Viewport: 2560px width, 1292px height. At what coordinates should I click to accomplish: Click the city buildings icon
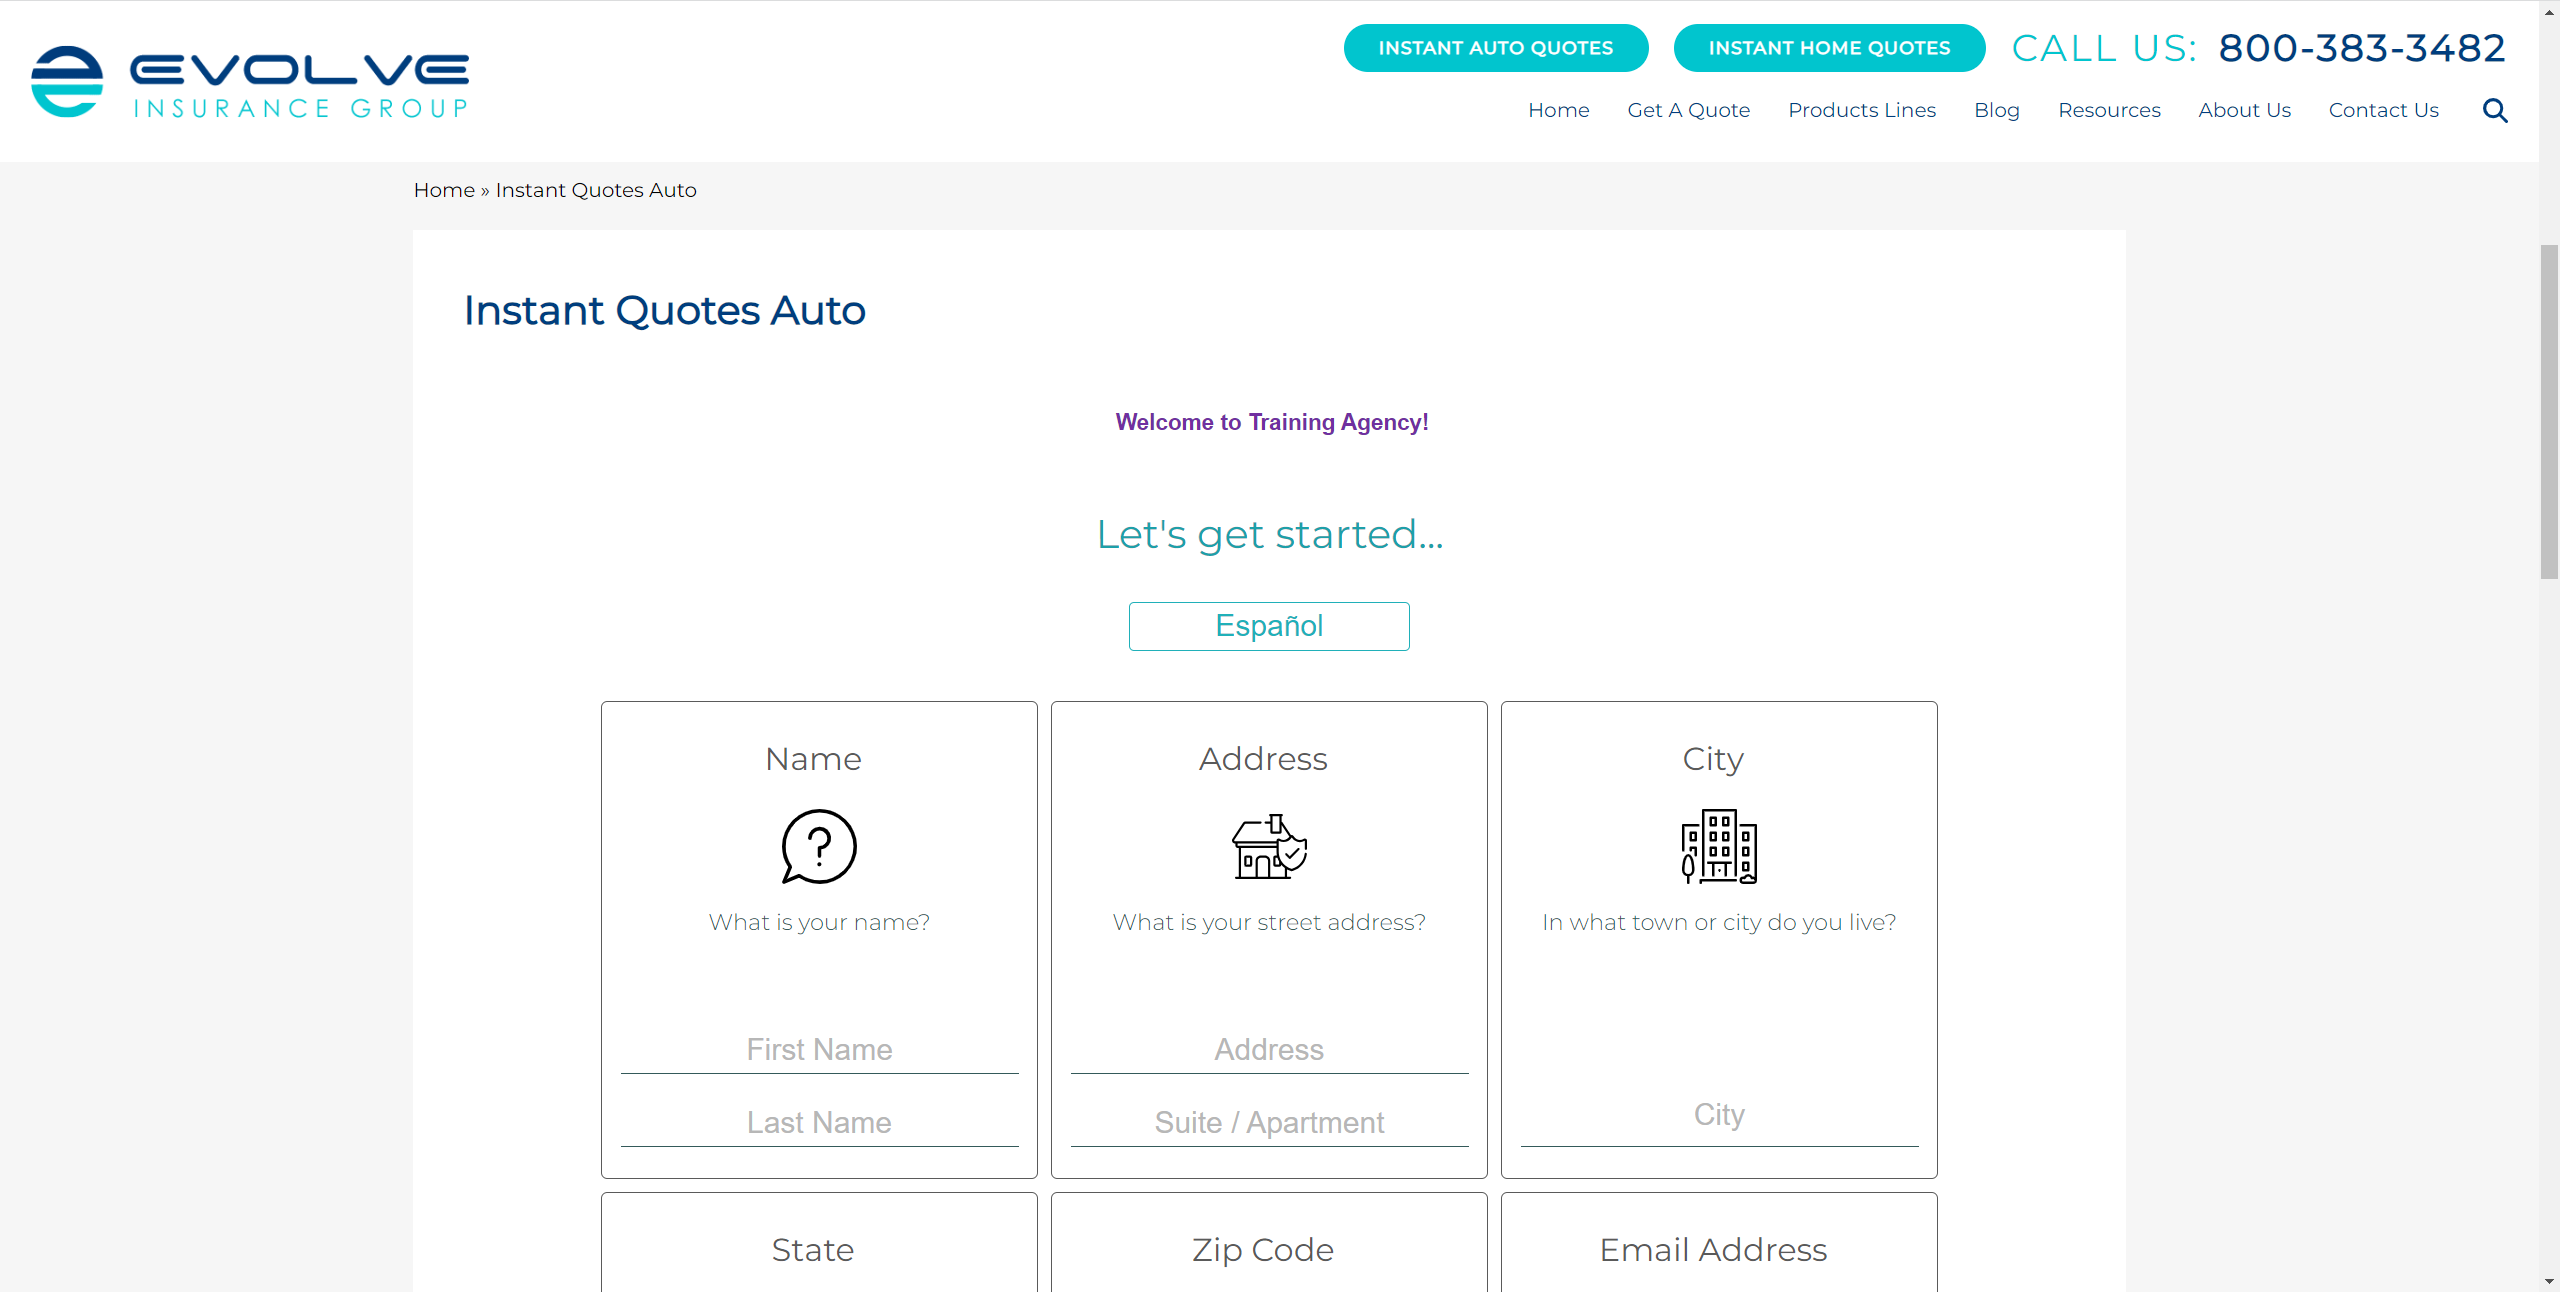(x=1718, y=846)
